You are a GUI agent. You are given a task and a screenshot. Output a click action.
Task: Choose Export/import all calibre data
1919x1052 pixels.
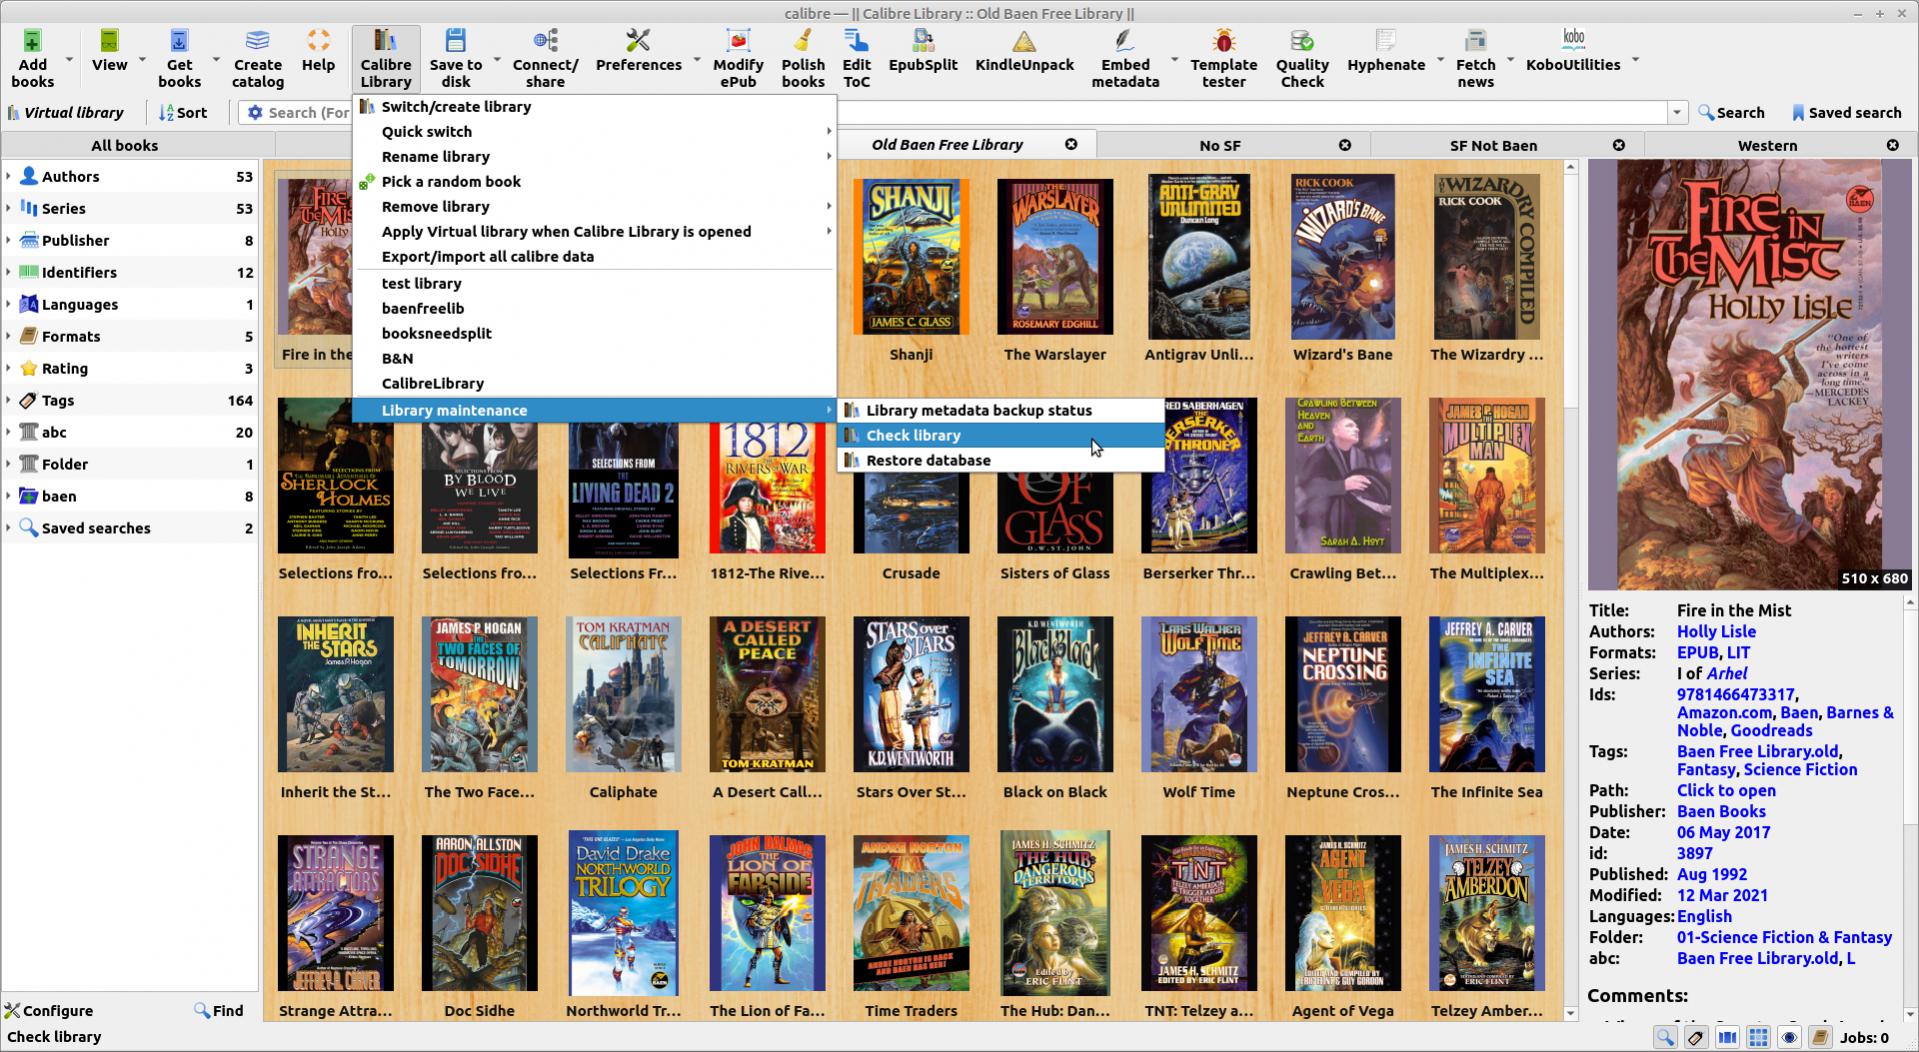(x=594, y=257)
